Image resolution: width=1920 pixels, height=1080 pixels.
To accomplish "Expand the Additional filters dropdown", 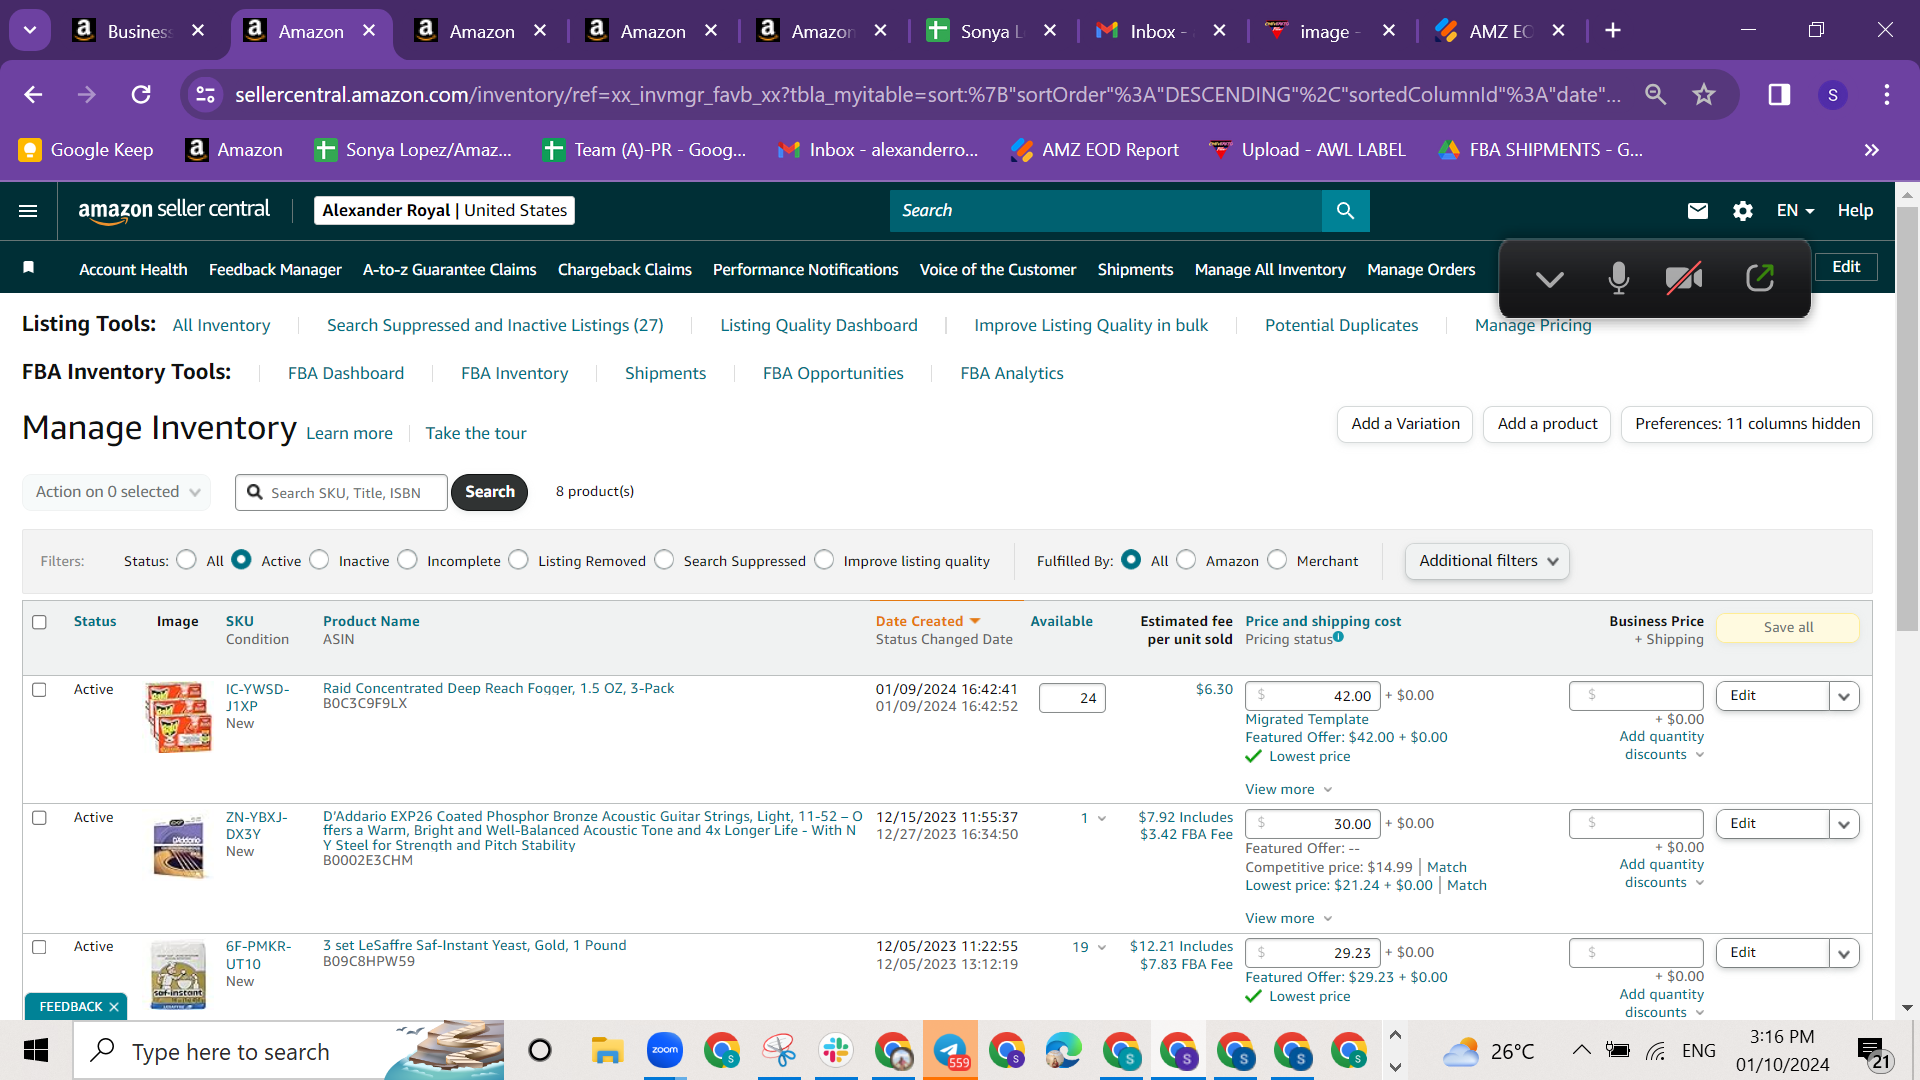I will tap(1487, 561).
